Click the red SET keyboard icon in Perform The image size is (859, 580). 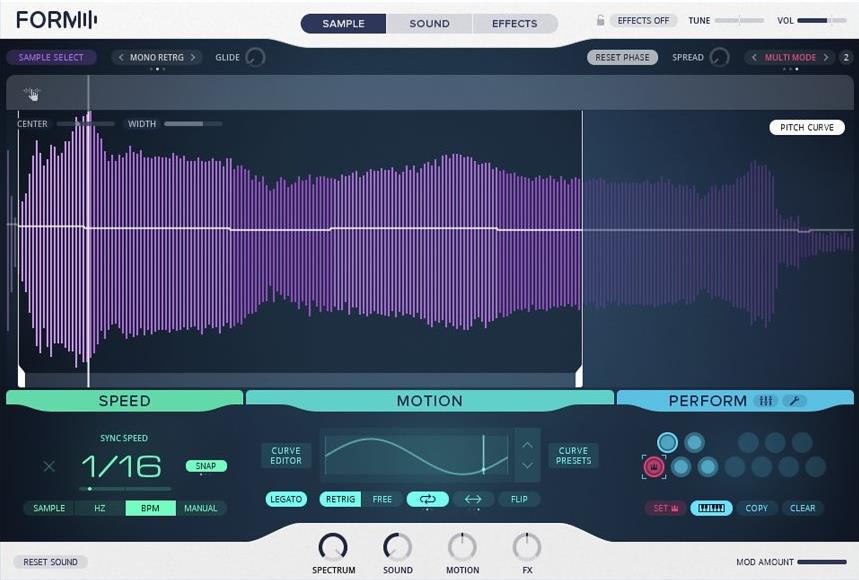tap(663, 508)
